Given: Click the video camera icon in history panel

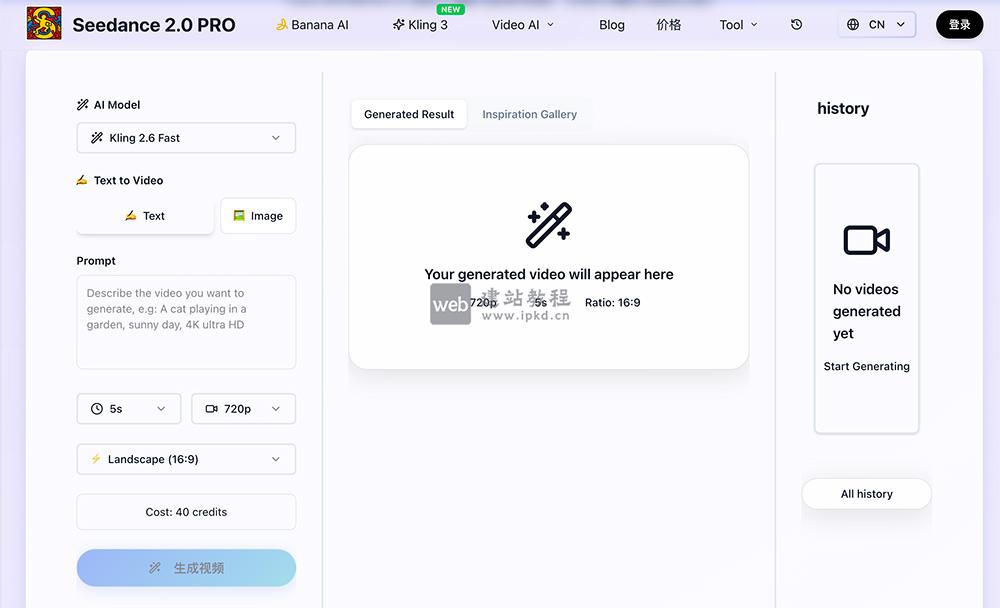Looking at the screenshot, I should click(866, 240).
